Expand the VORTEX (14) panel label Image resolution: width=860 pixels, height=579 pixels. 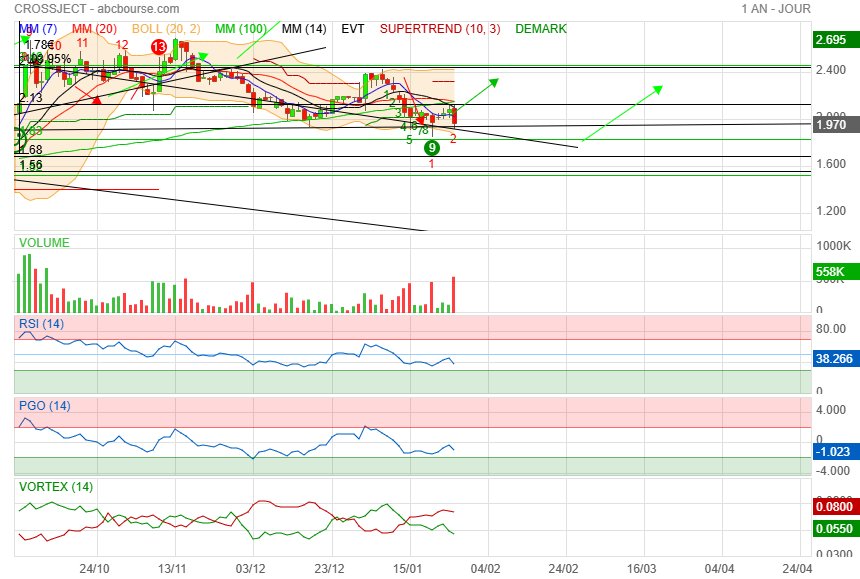(x=56, y=487)
